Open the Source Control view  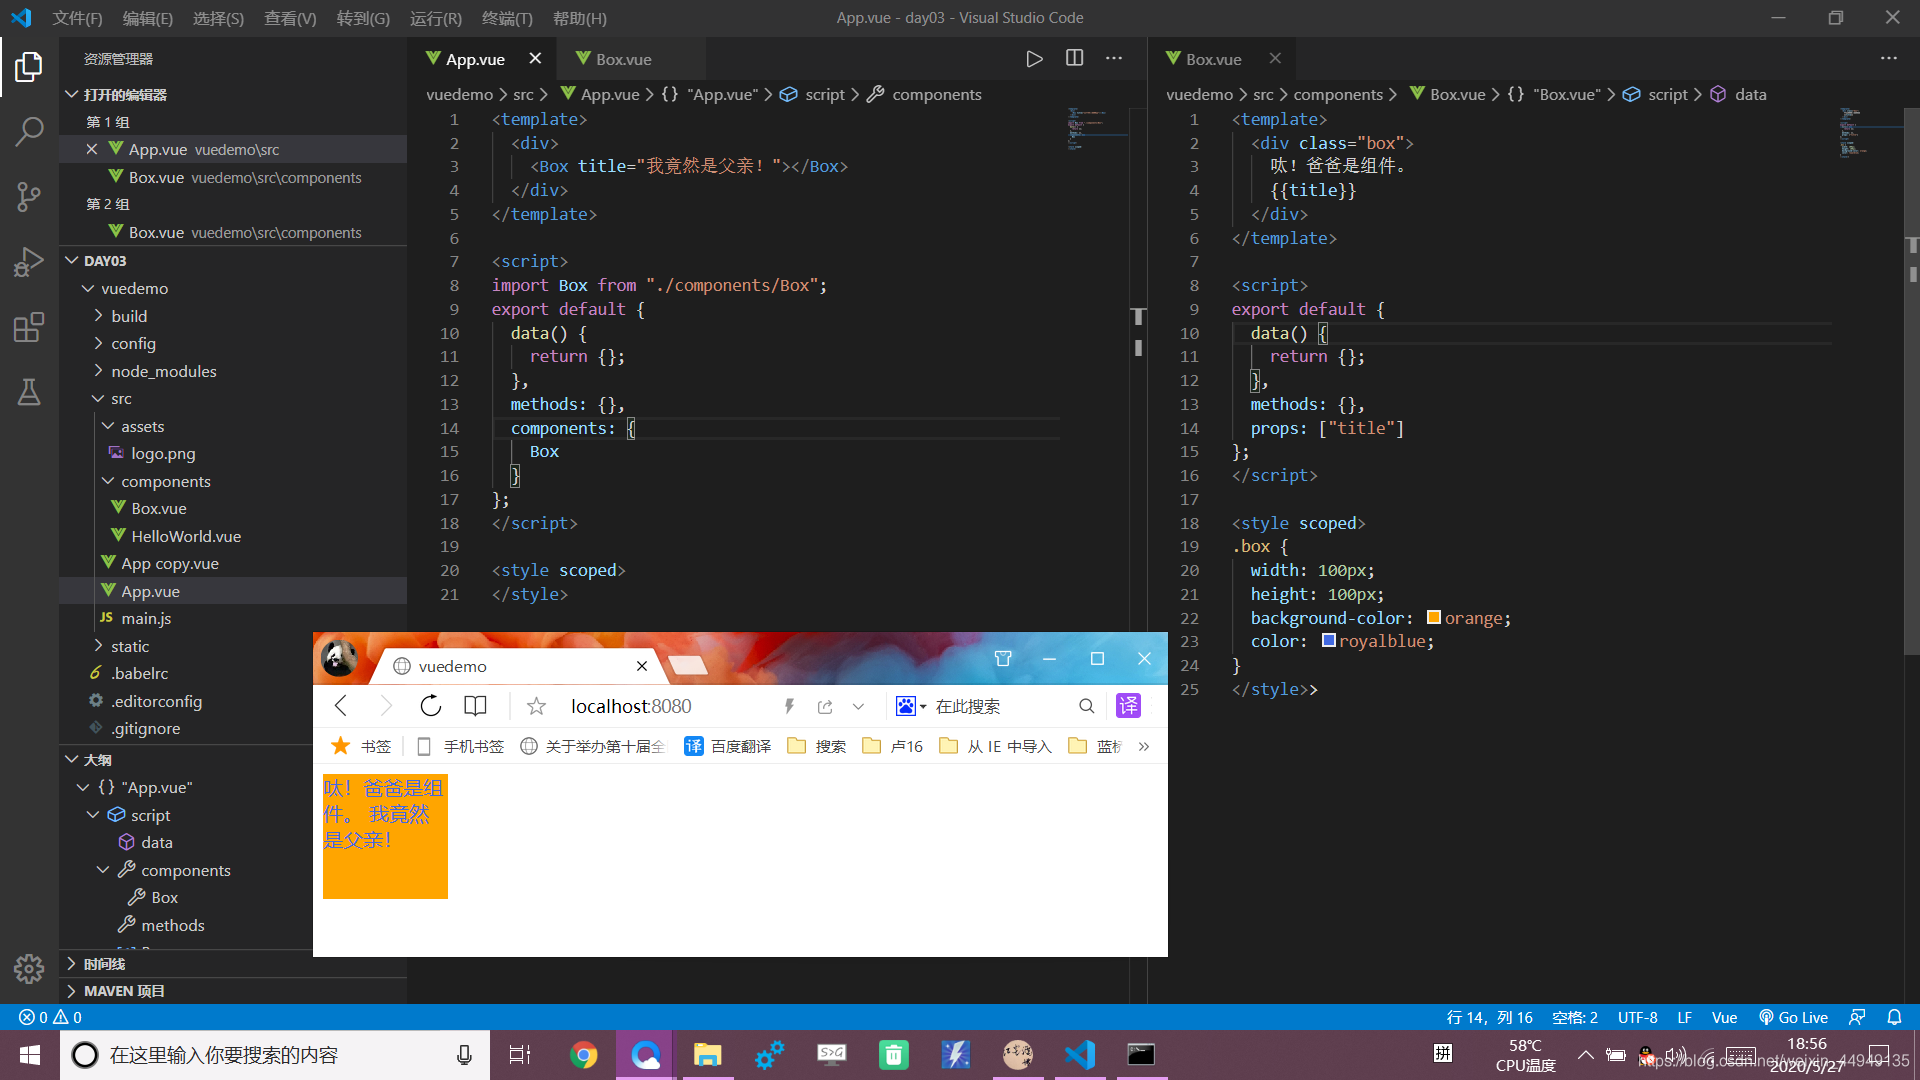[x=29, y=197]
